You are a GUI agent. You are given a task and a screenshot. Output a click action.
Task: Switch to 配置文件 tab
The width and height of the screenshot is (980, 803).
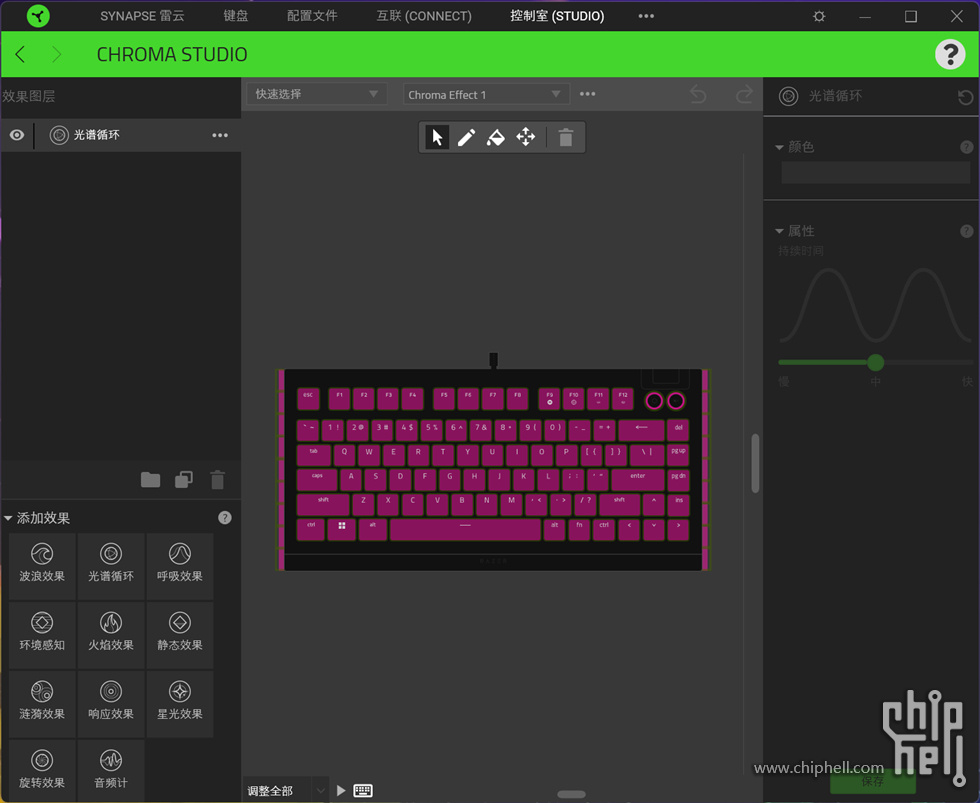312,16
